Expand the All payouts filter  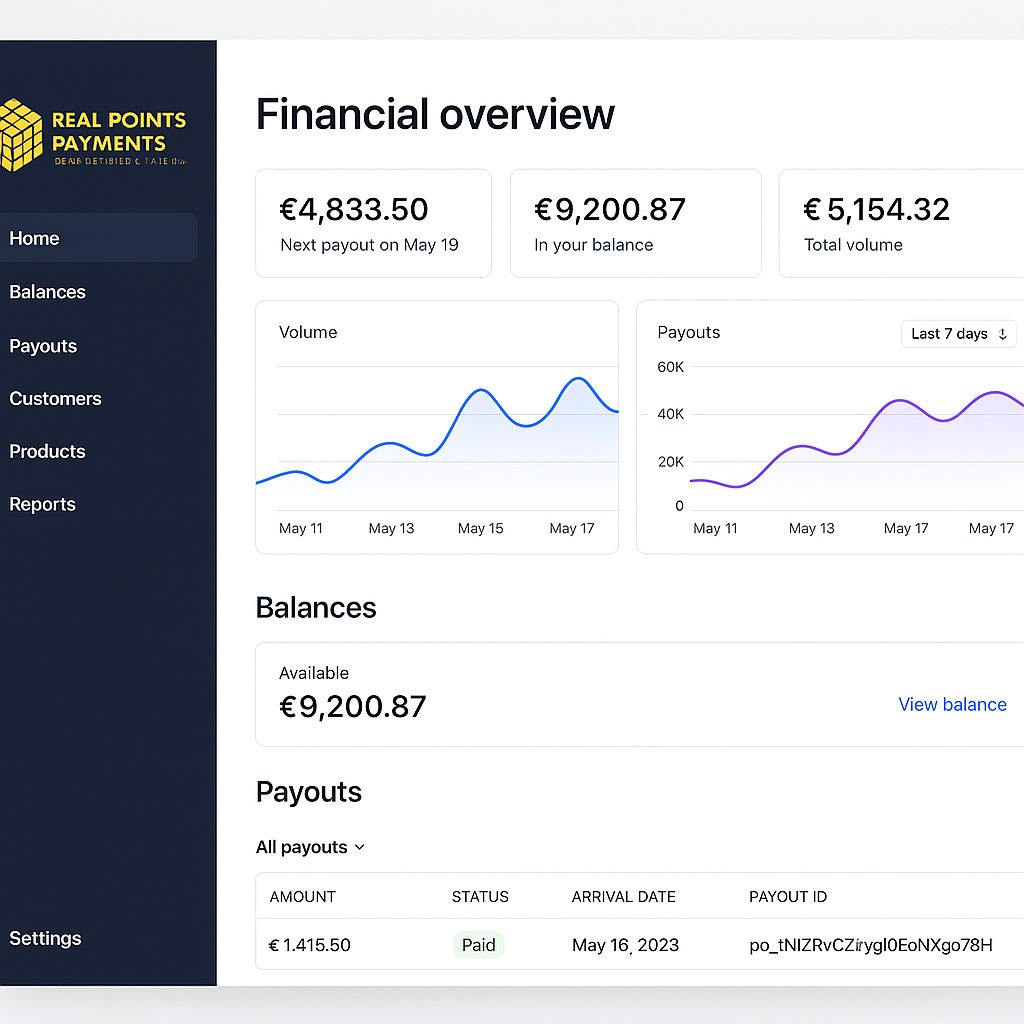pyautogui.click(x=310, y=847)
